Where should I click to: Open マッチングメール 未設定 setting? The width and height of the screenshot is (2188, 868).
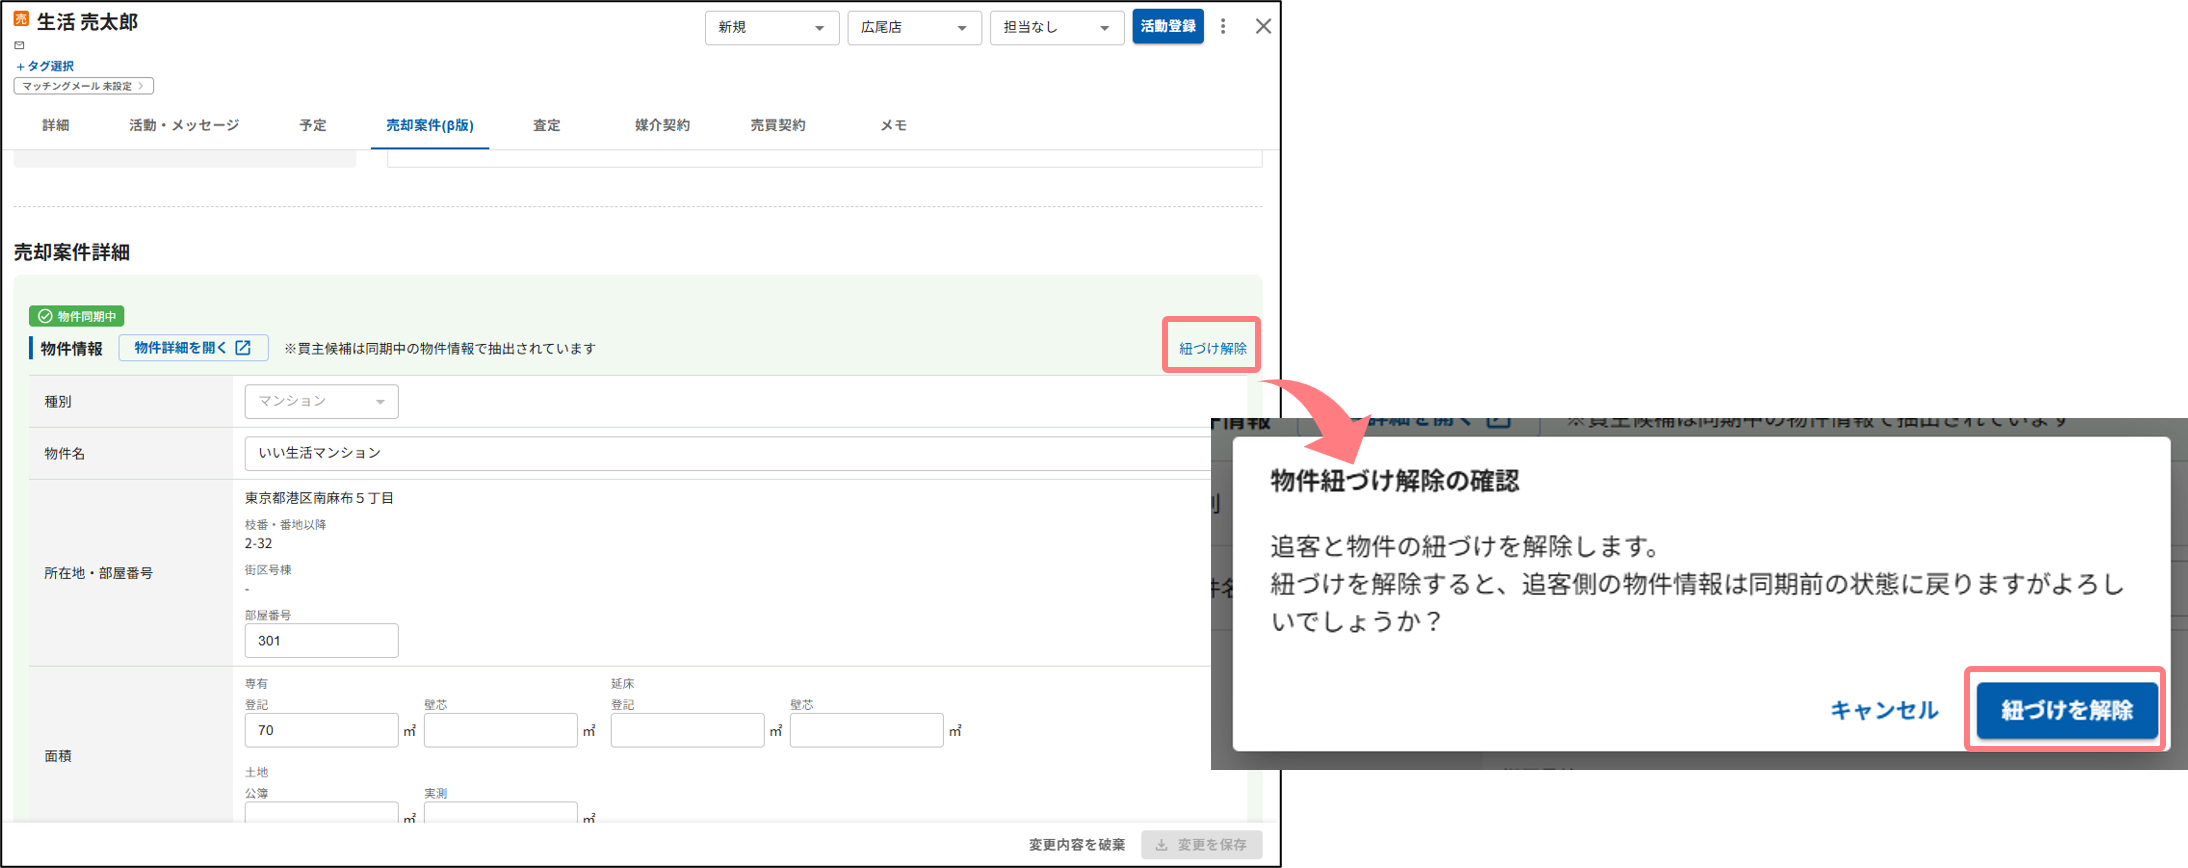click(83, 86)
